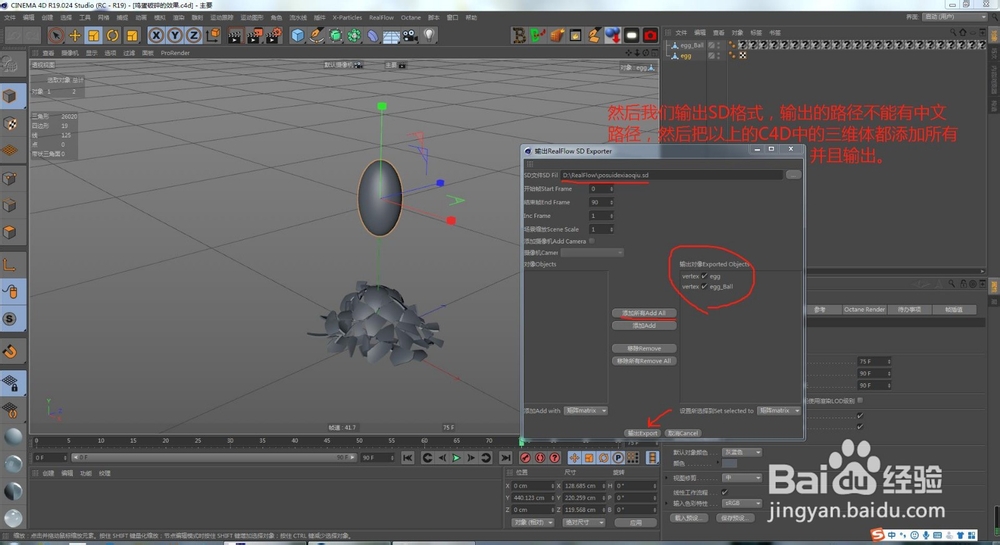
Task: Toggle Y axis lock
Action: click(x=175, y=36)
